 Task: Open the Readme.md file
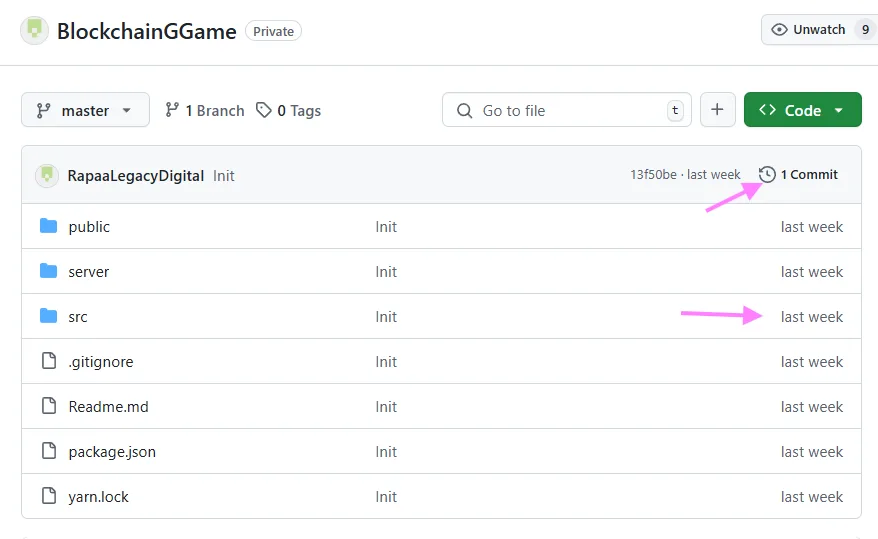(109, 406)
